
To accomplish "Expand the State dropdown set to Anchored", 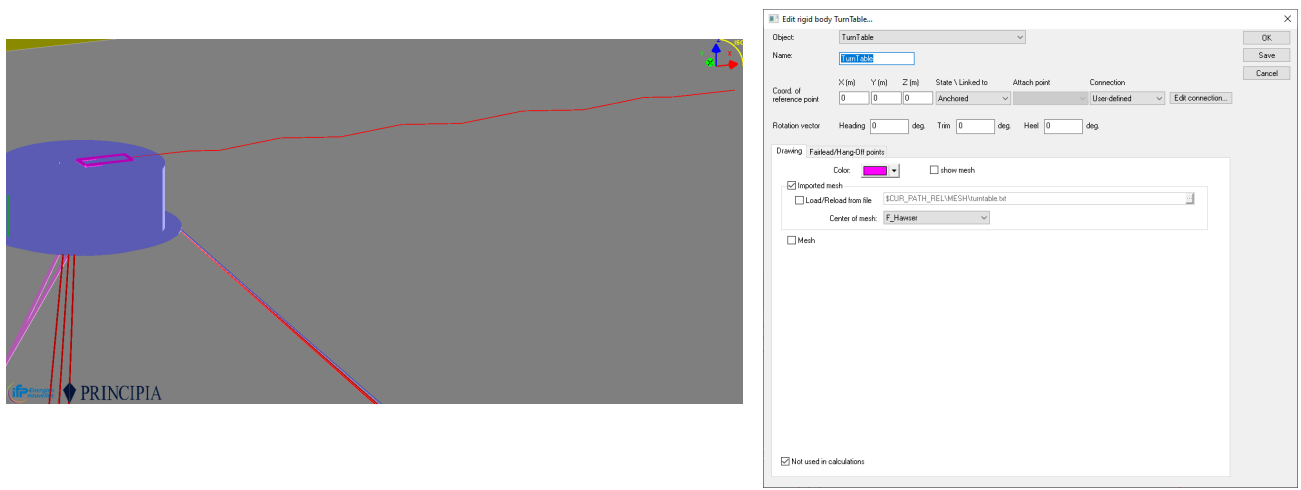I will click(x=972, y=98).
